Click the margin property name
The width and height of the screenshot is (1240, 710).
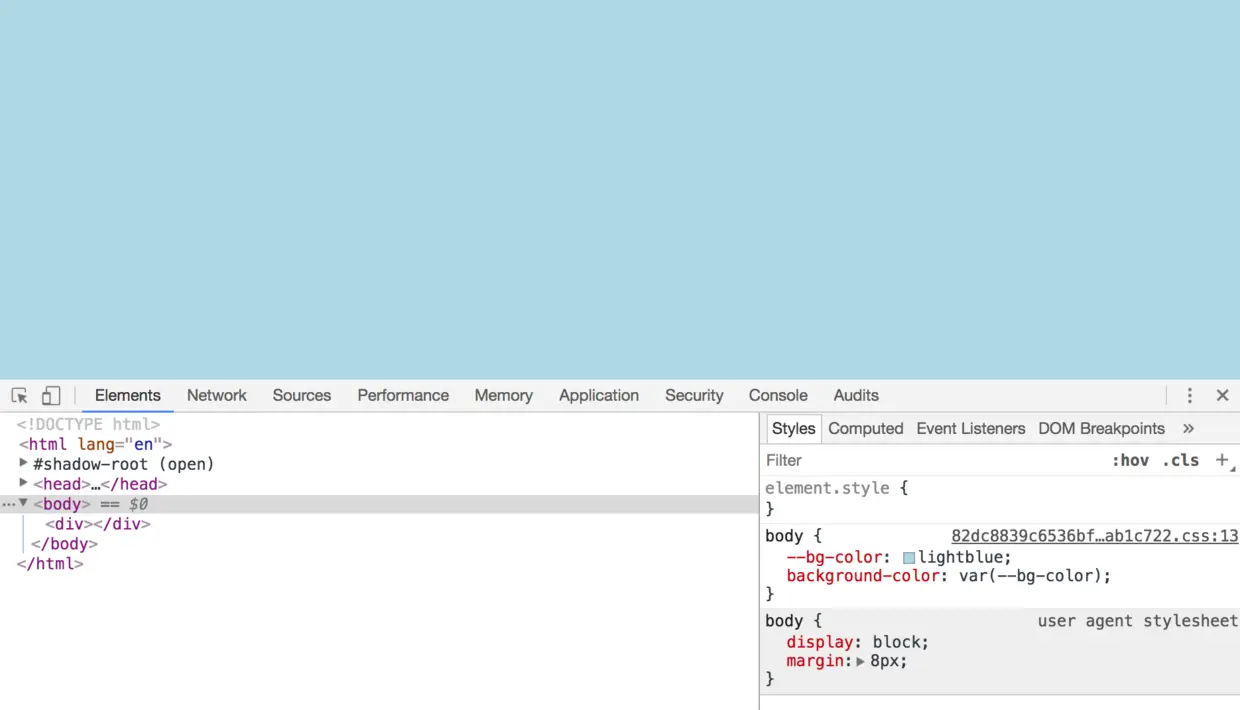[x=814, y=661]
